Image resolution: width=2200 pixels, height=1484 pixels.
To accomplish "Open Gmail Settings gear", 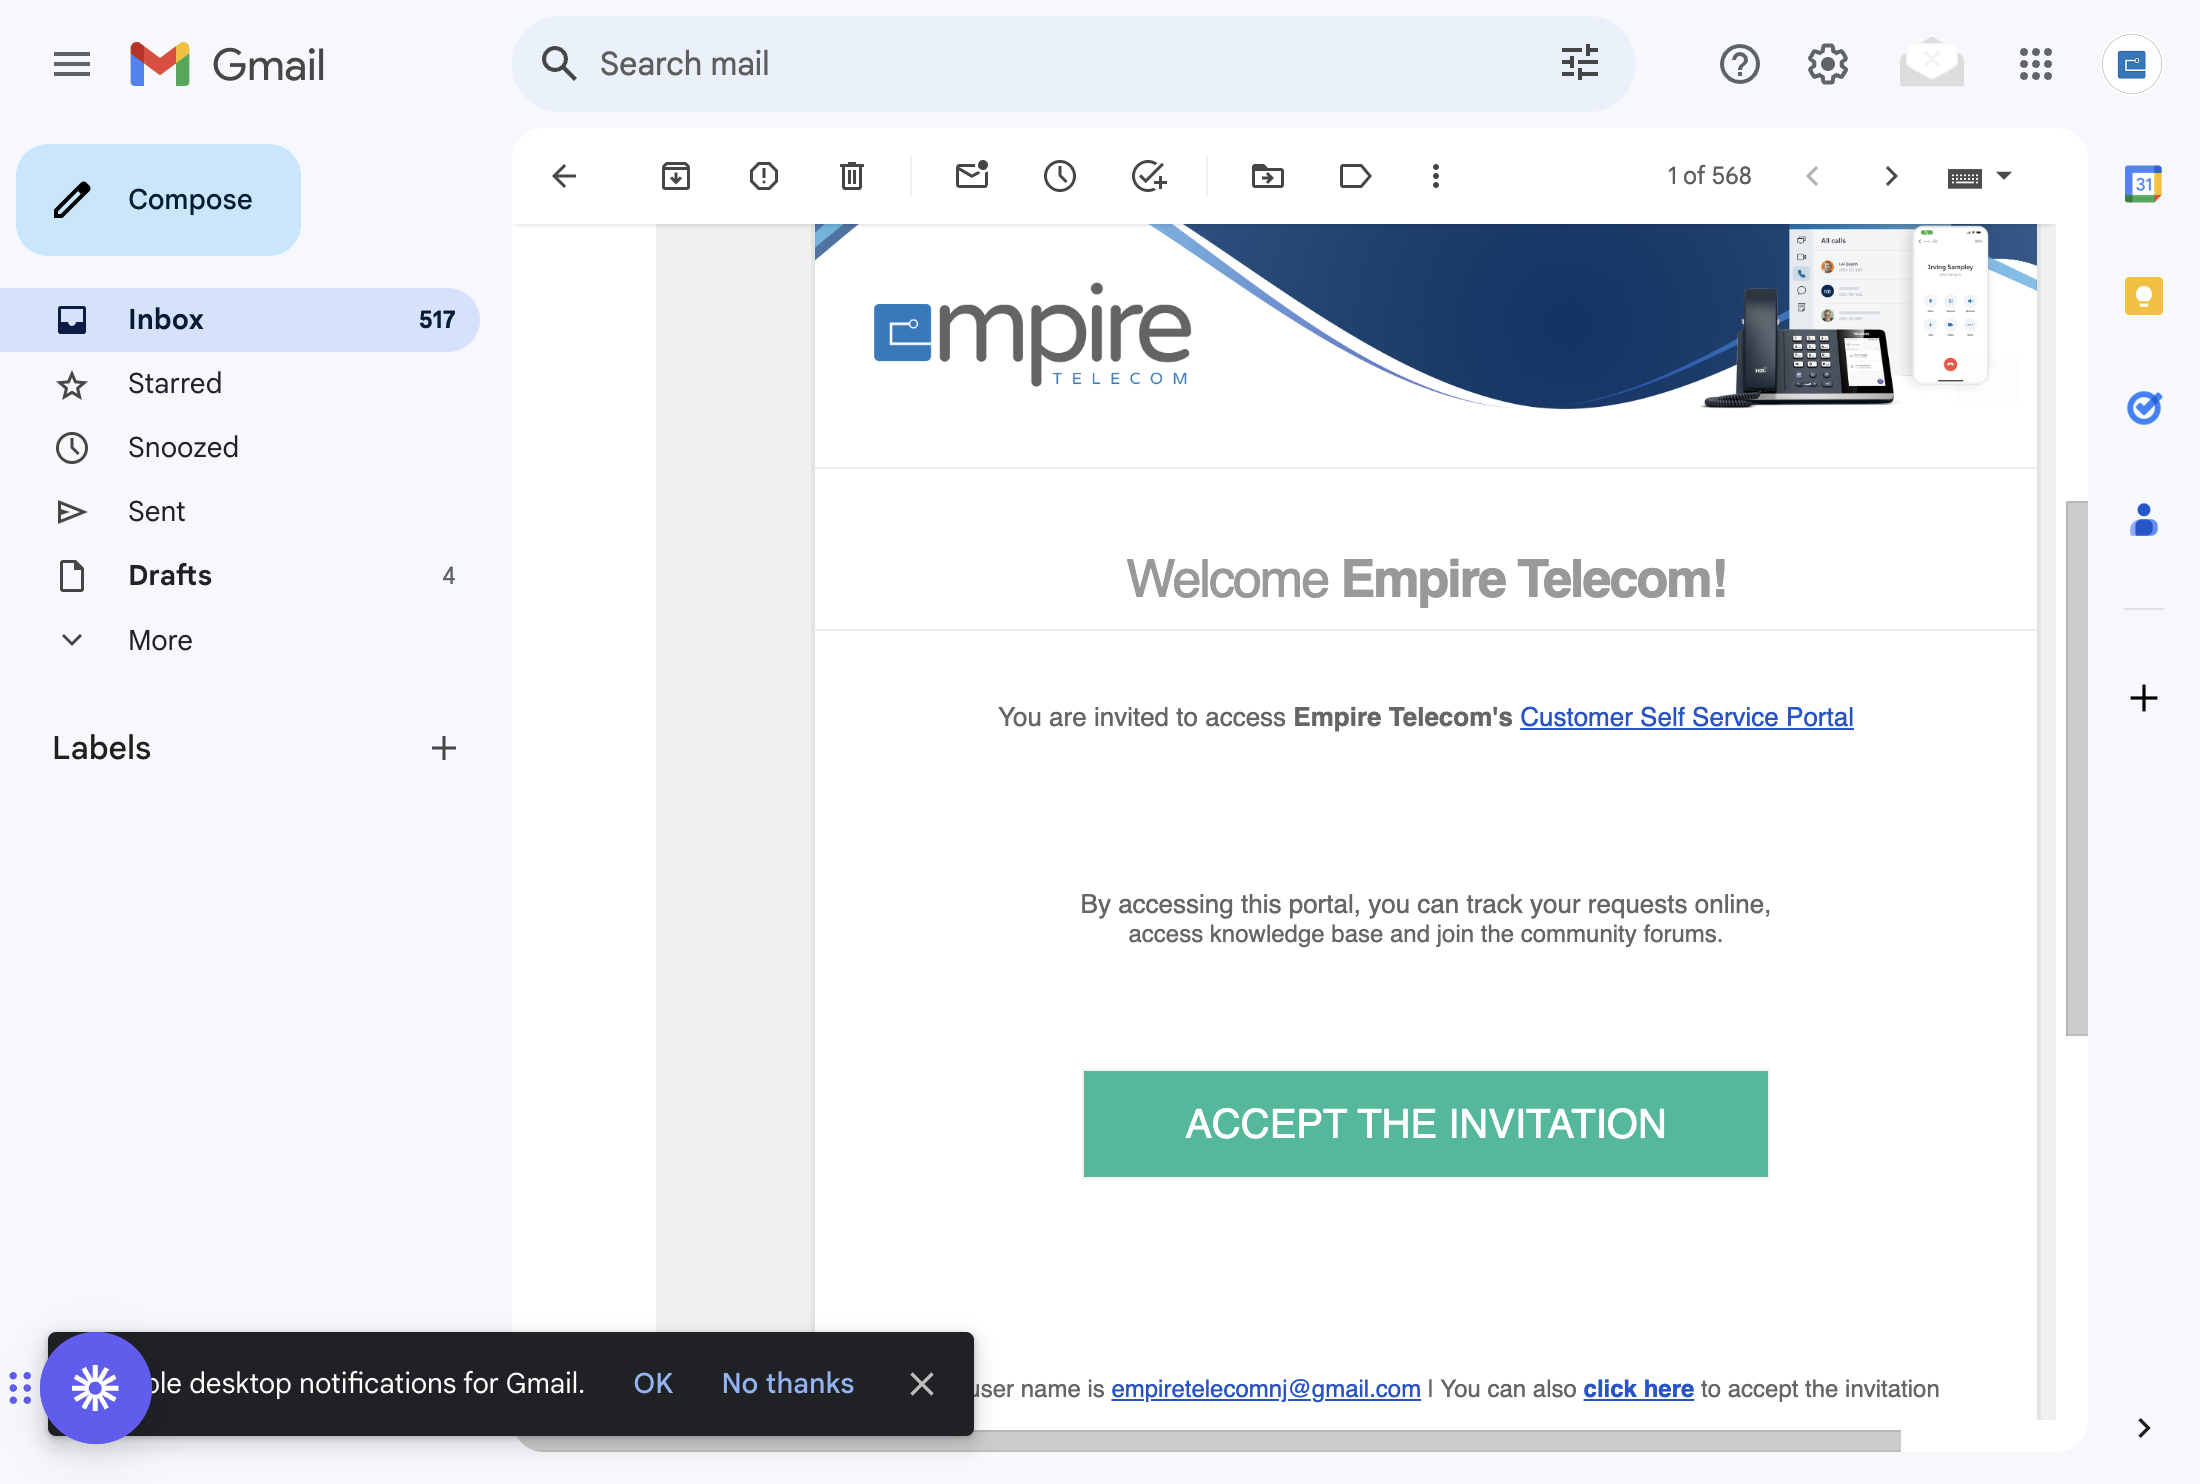I will (1828, 64).
